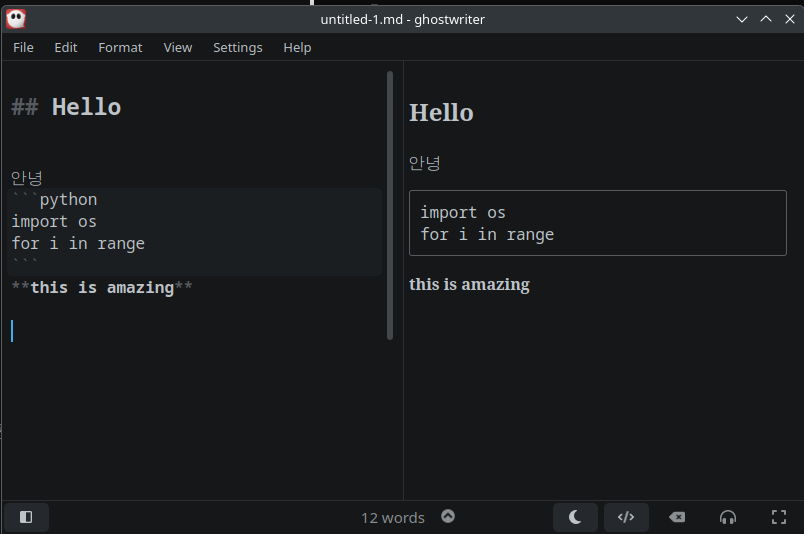Open the File menu
Viewport: 804px width, 534px height.
(x=23, y=48)
